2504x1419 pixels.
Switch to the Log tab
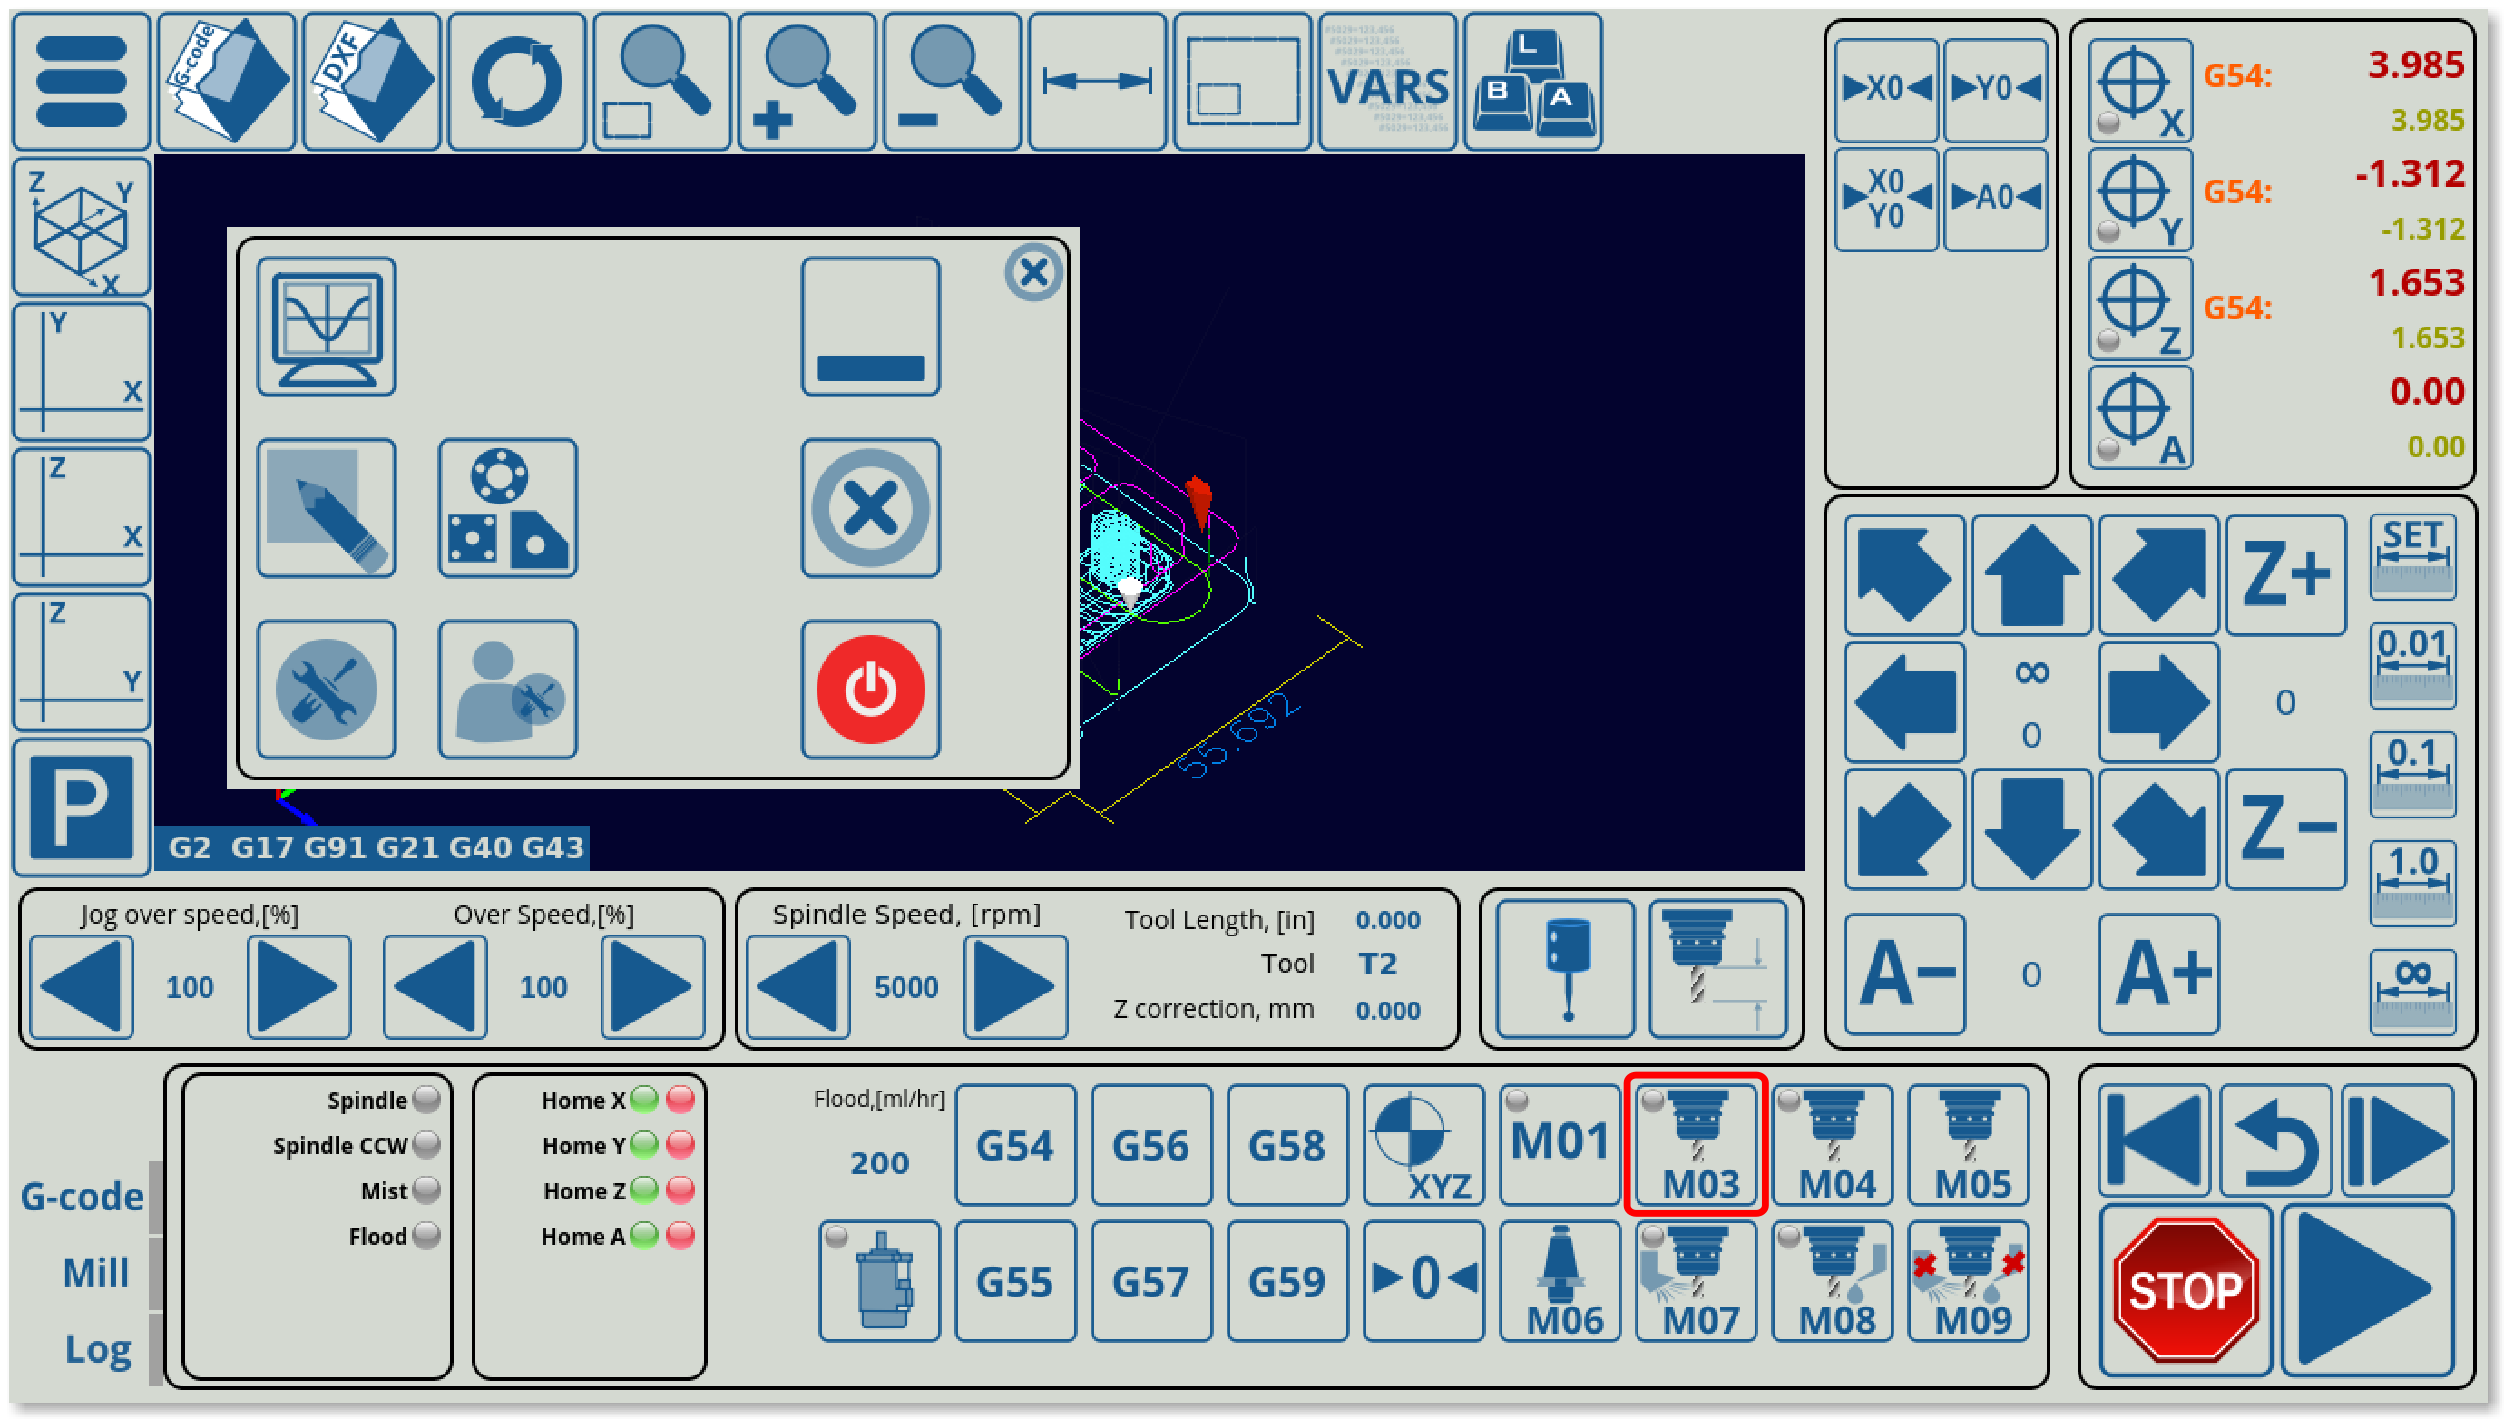tap(97, 1349)
